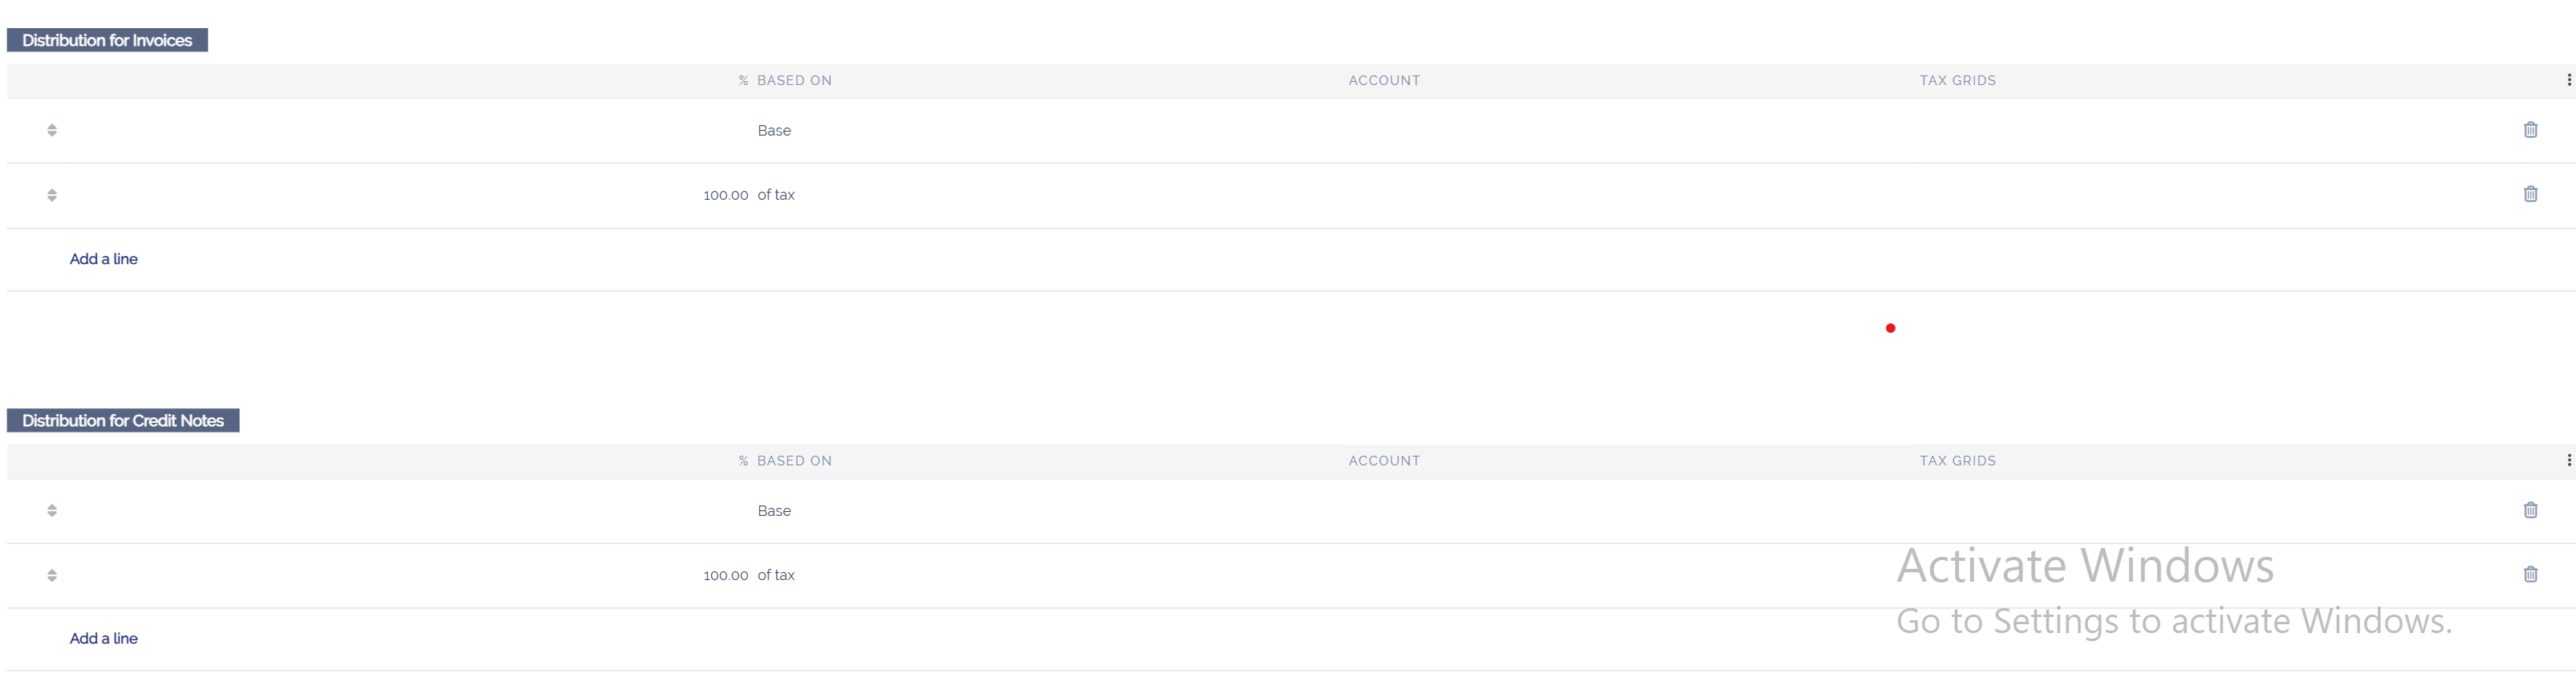Viewport: 2576px width, 682px height.
Task: Click Based On column header in invoices table
Action: [x=794, y=80]
